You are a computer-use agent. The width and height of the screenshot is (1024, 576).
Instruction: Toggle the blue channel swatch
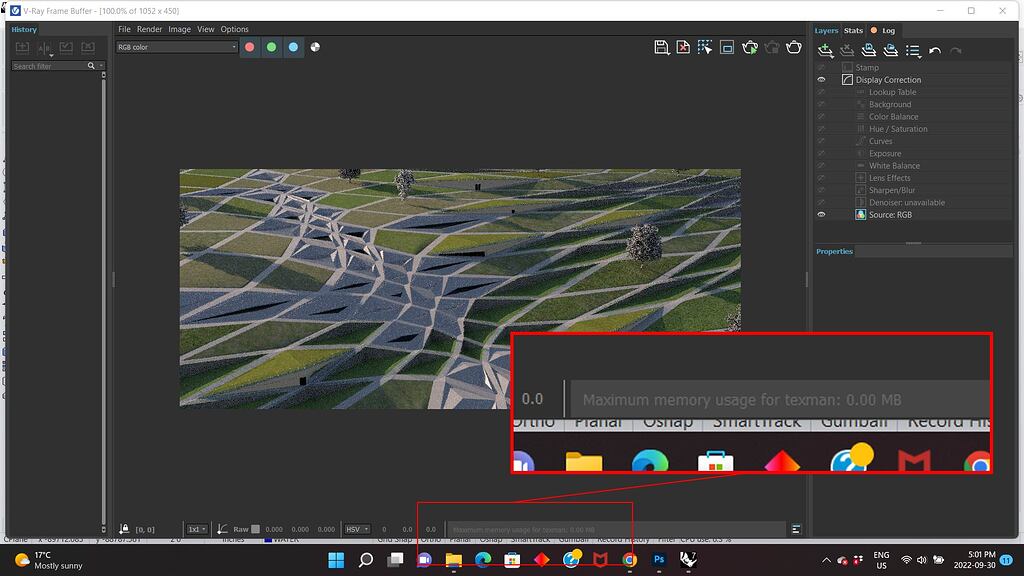pos(293,47)
